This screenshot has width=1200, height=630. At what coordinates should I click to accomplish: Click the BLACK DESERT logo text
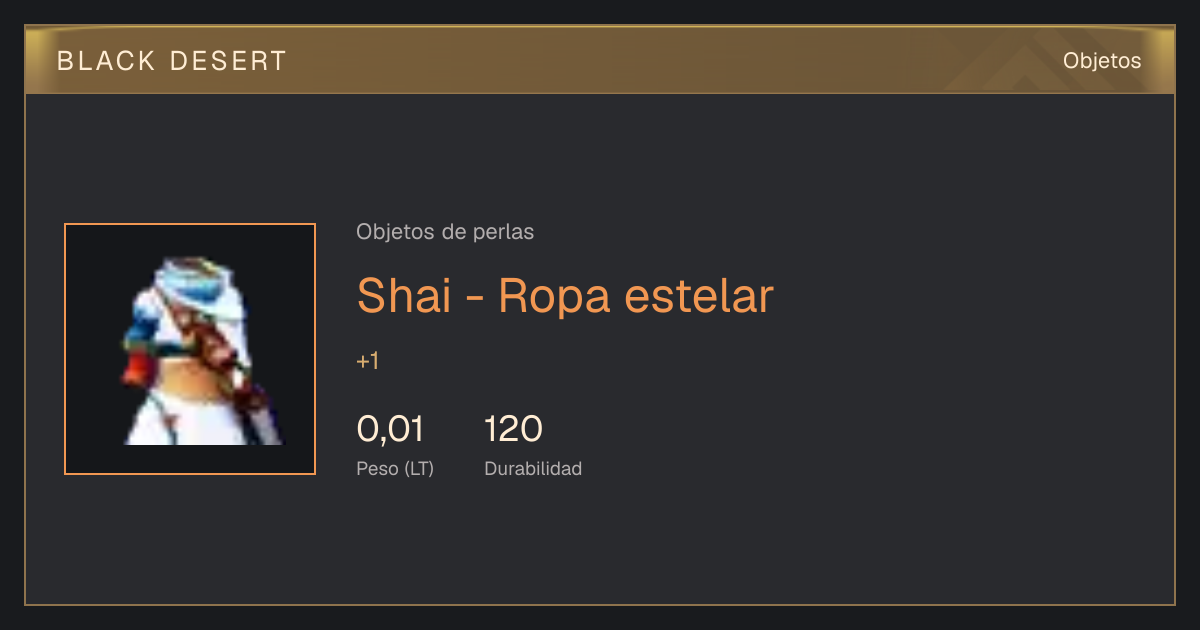click(172, 61)
